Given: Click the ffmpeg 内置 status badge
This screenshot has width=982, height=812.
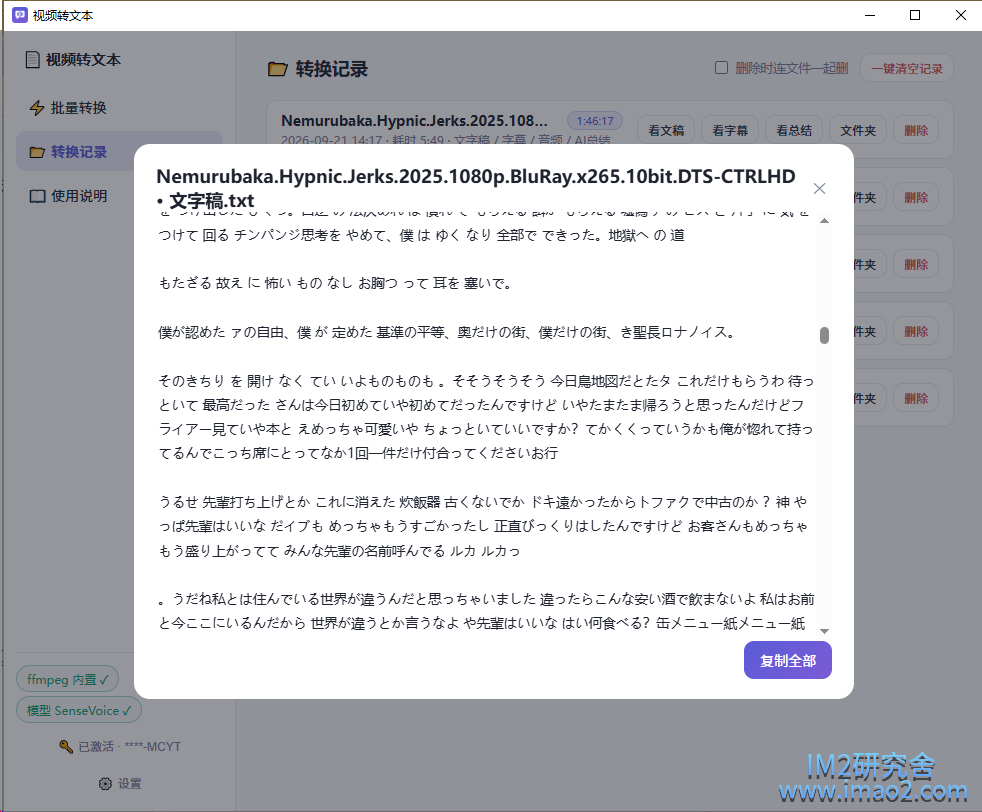Looking at the screenshot, I should [x=68, y=679].
